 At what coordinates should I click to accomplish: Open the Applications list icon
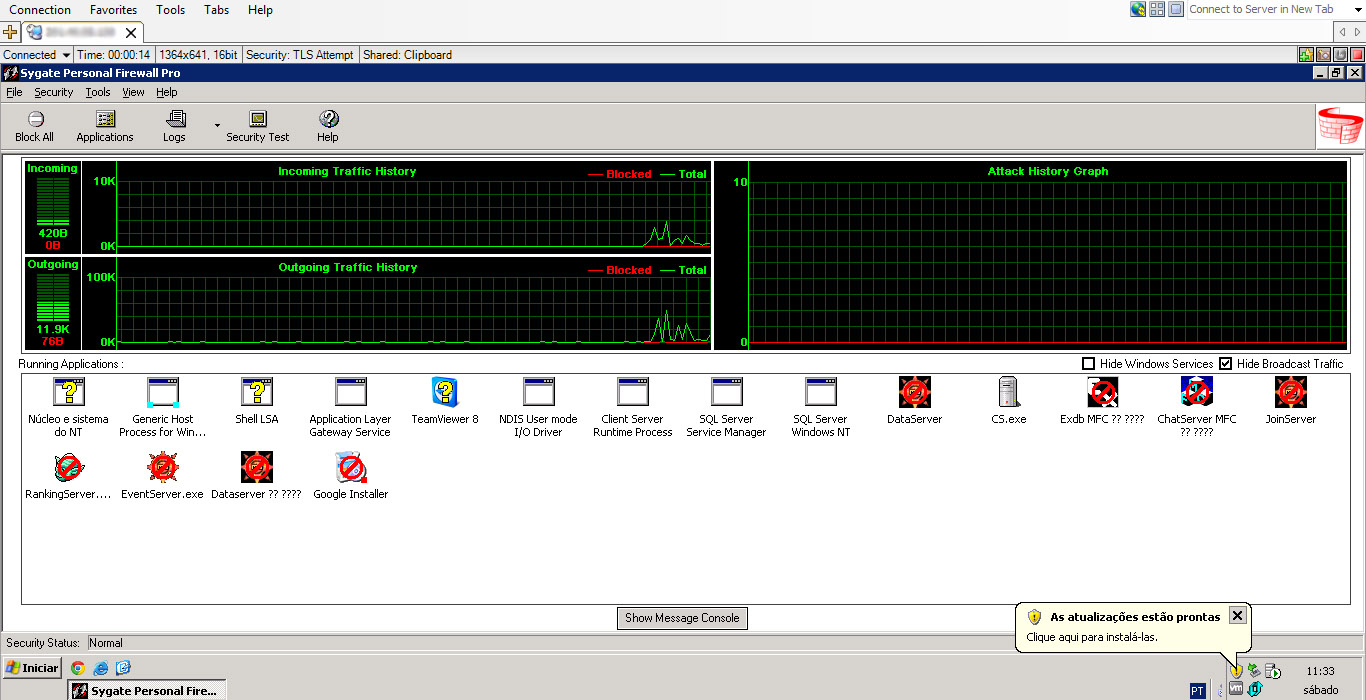(104, 124)
